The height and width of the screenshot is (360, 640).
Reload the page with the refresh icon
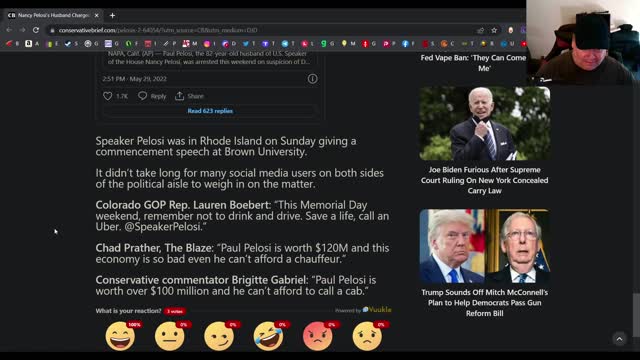tap(36, 30)
